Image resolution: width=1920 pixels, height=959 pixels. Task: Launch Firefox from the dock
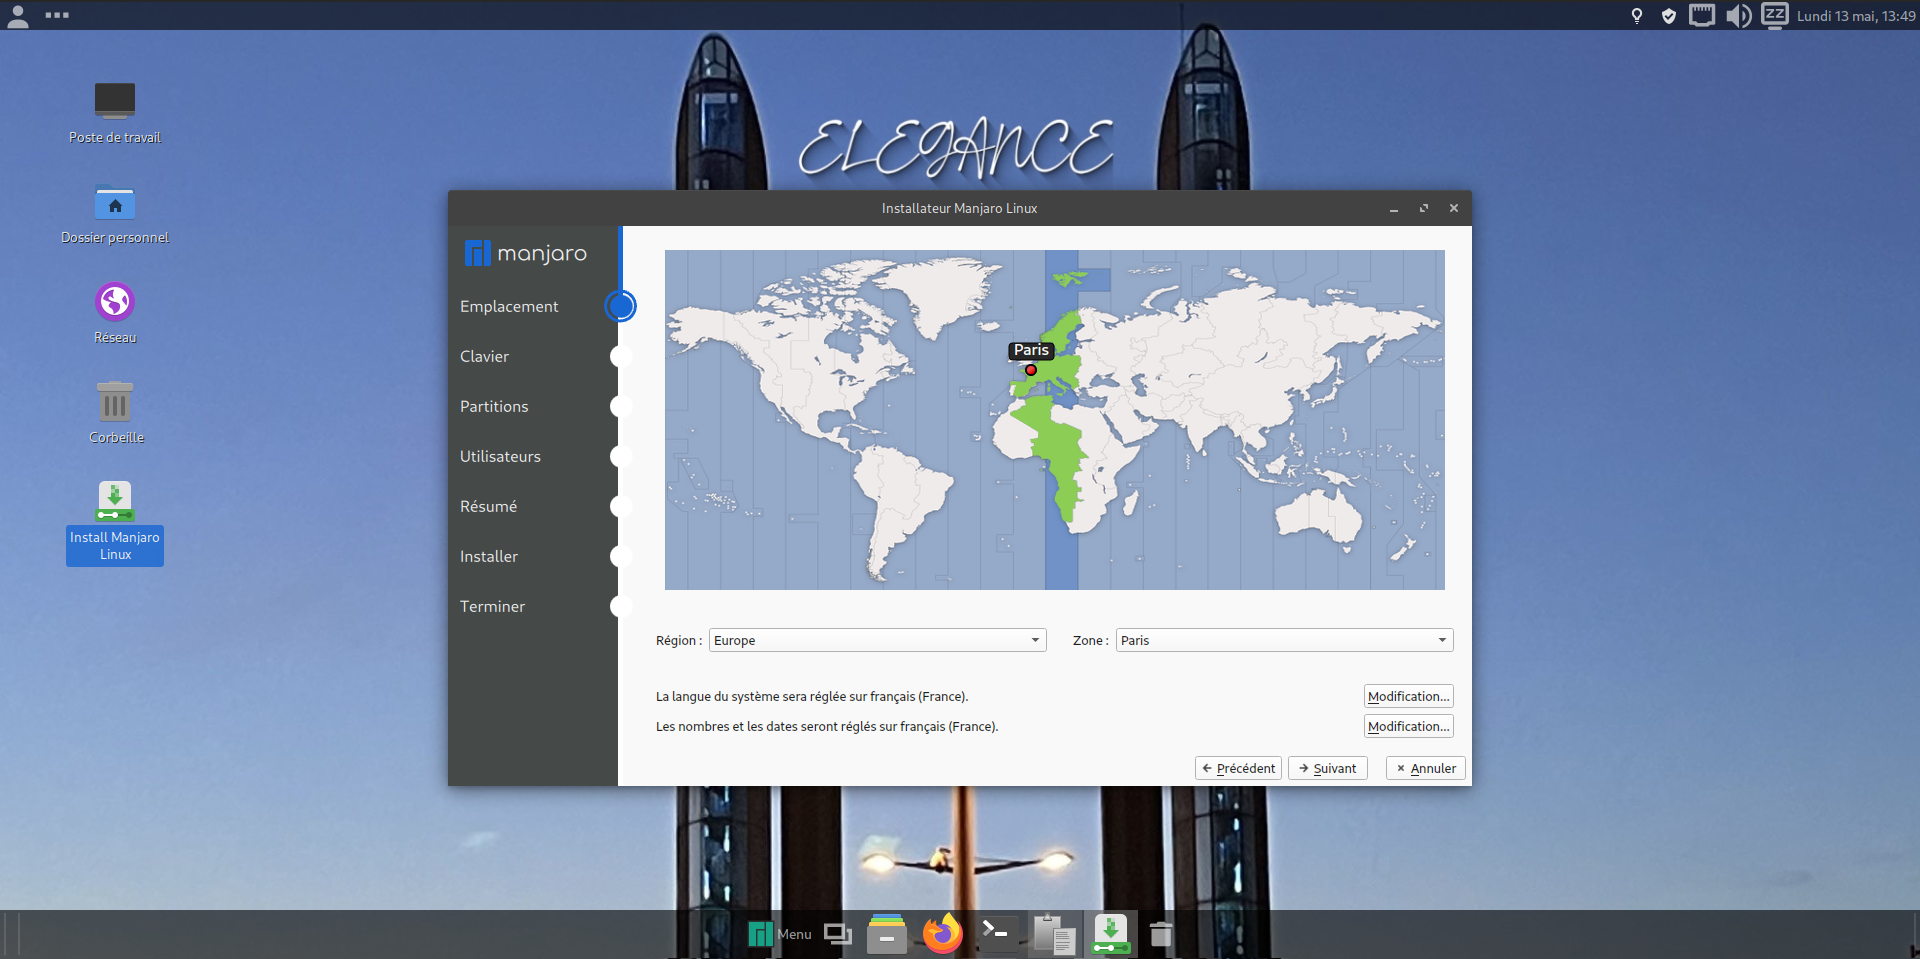942,934
